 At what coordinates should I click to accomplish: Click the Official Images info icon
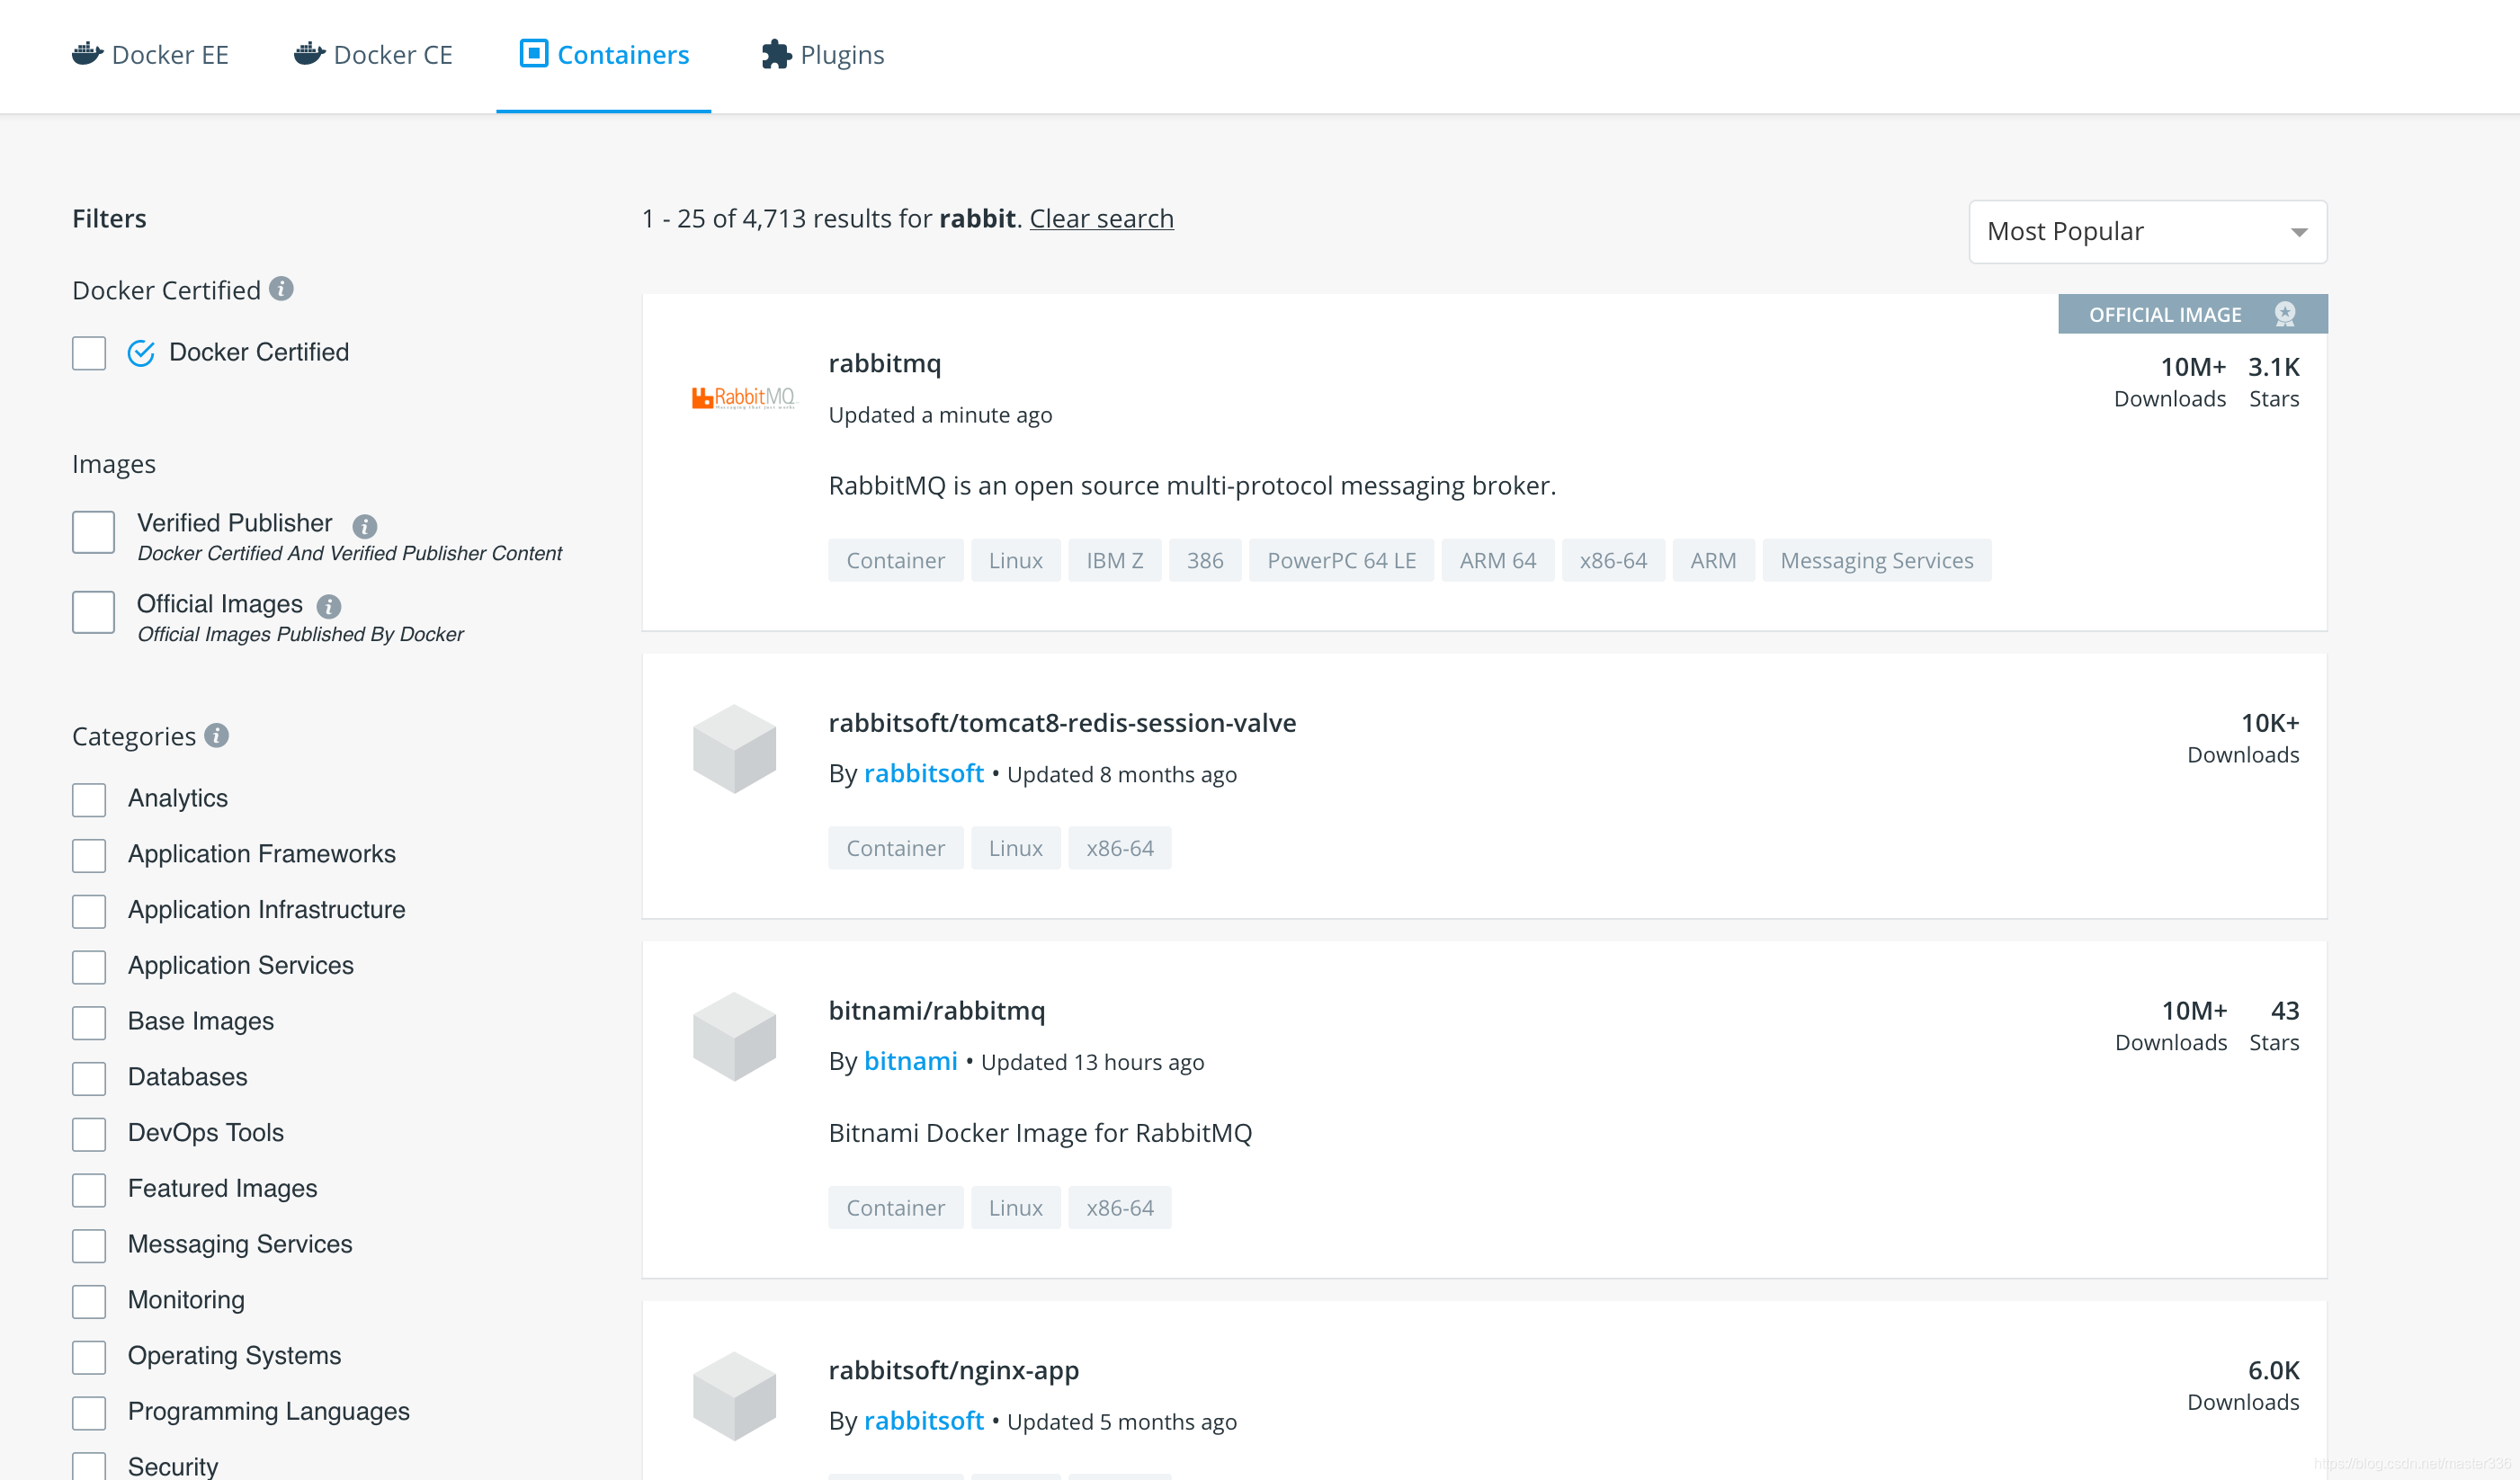point(328,606)
